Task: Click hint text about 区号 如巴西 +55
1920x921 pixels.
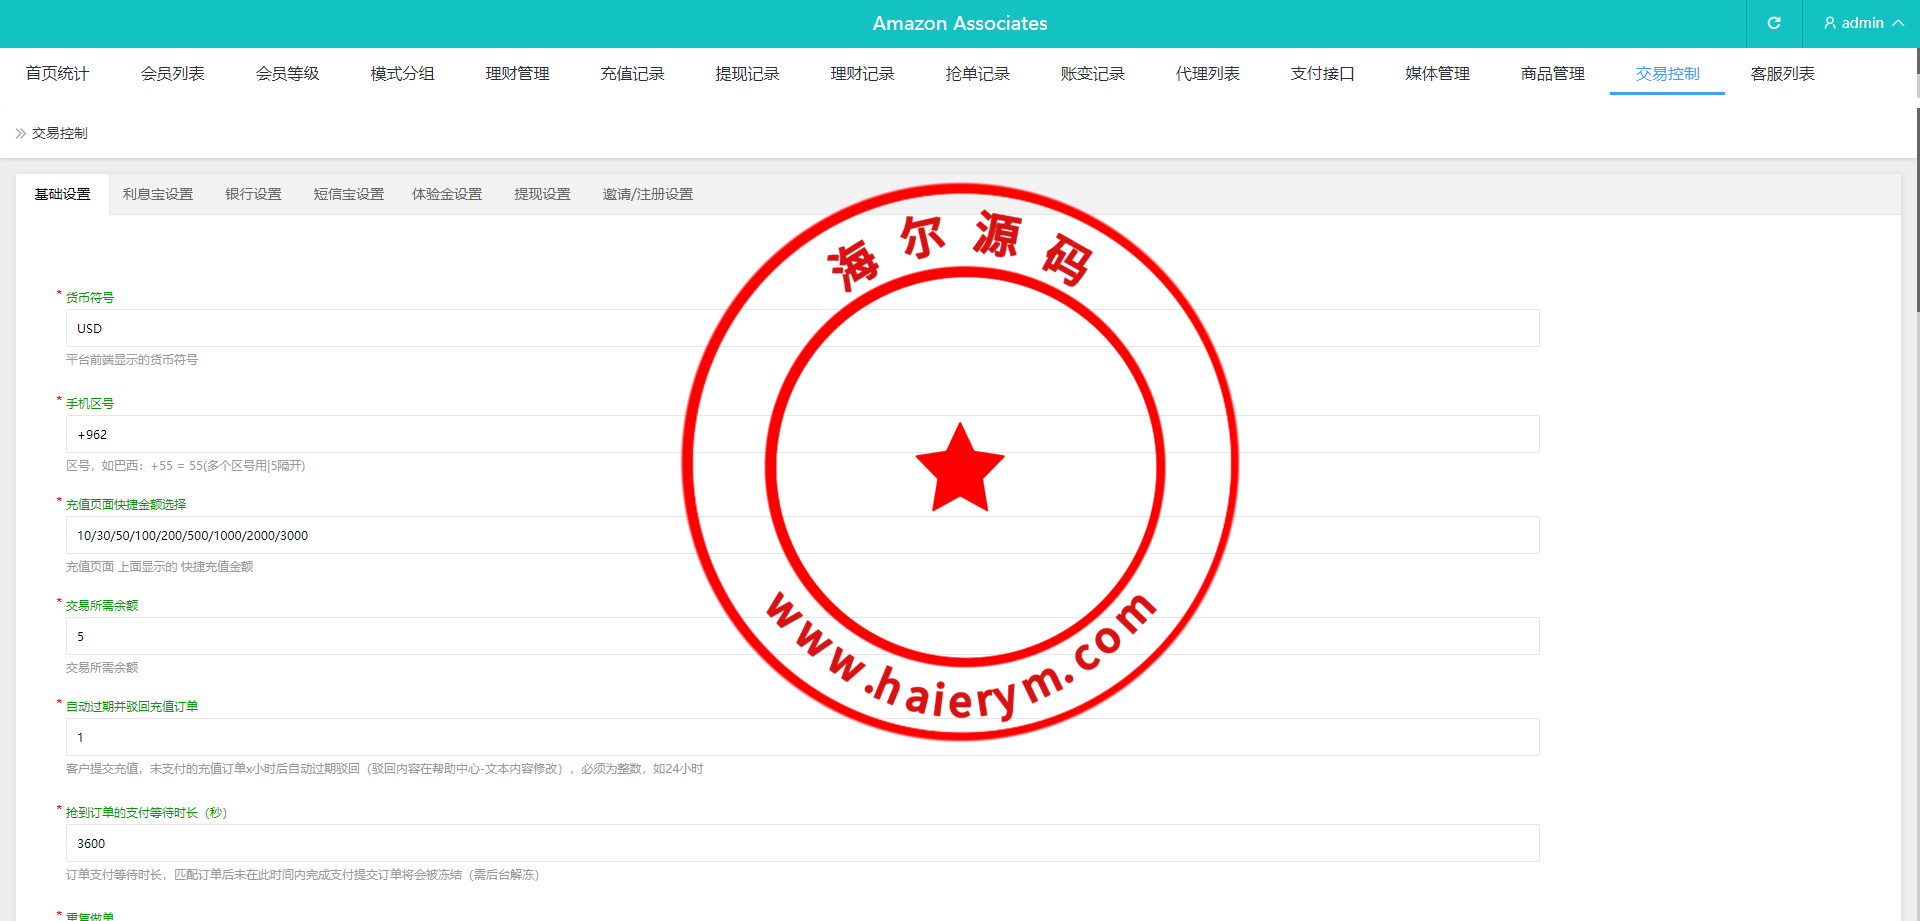Action: 186,465
